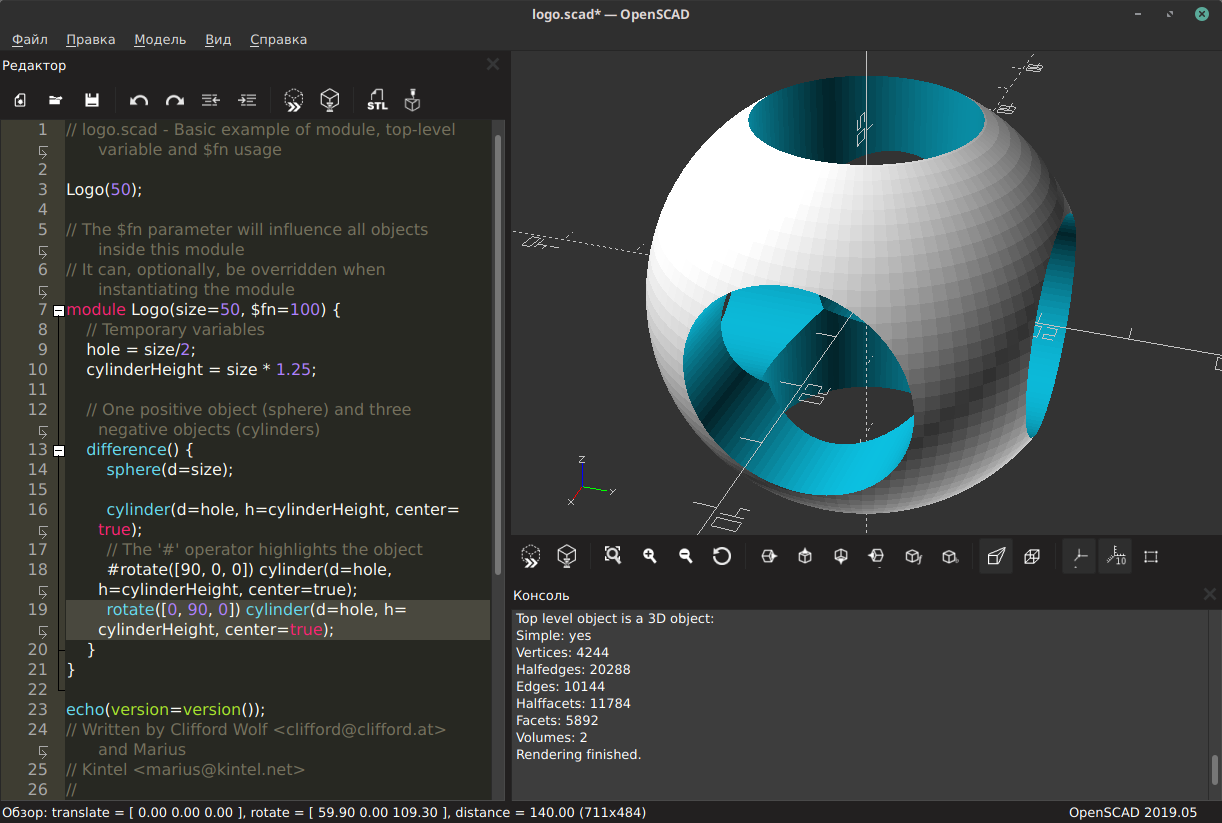Click console line 'Rendering finished.'

point(579,754)
